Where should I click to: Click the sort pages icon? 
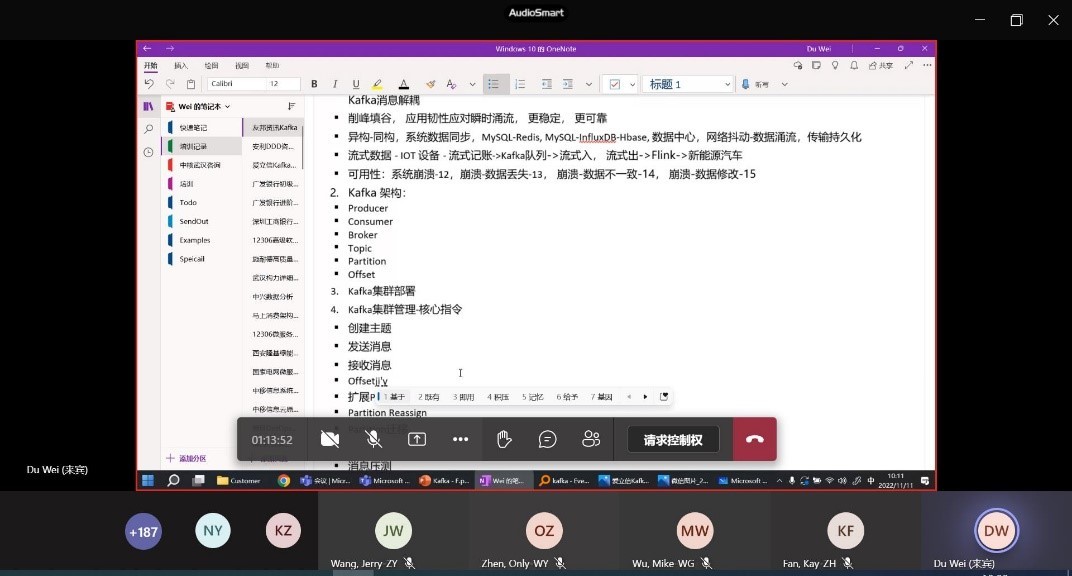tap(291, 106)
